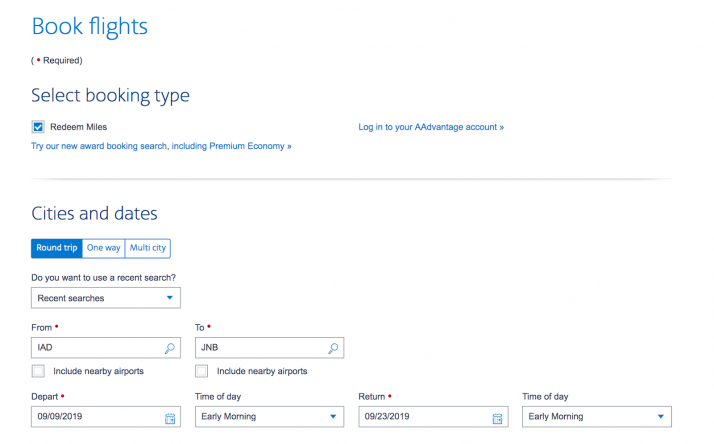Image resolution: width=714 pixels, height=444 pixels.
Task: Enable nearby airports under the From field
Action: pos(38,371)
